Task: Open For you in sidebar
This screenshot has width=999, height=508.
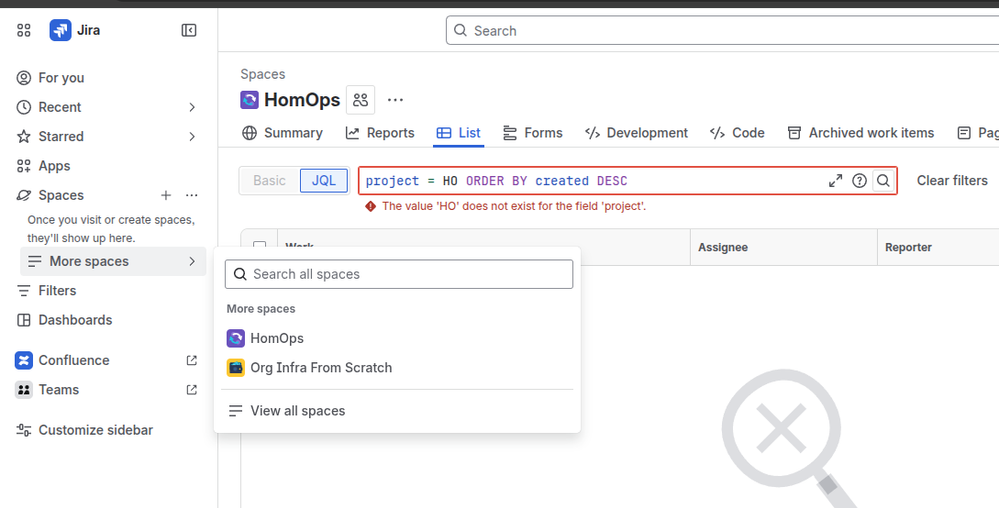Action: [61, 78]
